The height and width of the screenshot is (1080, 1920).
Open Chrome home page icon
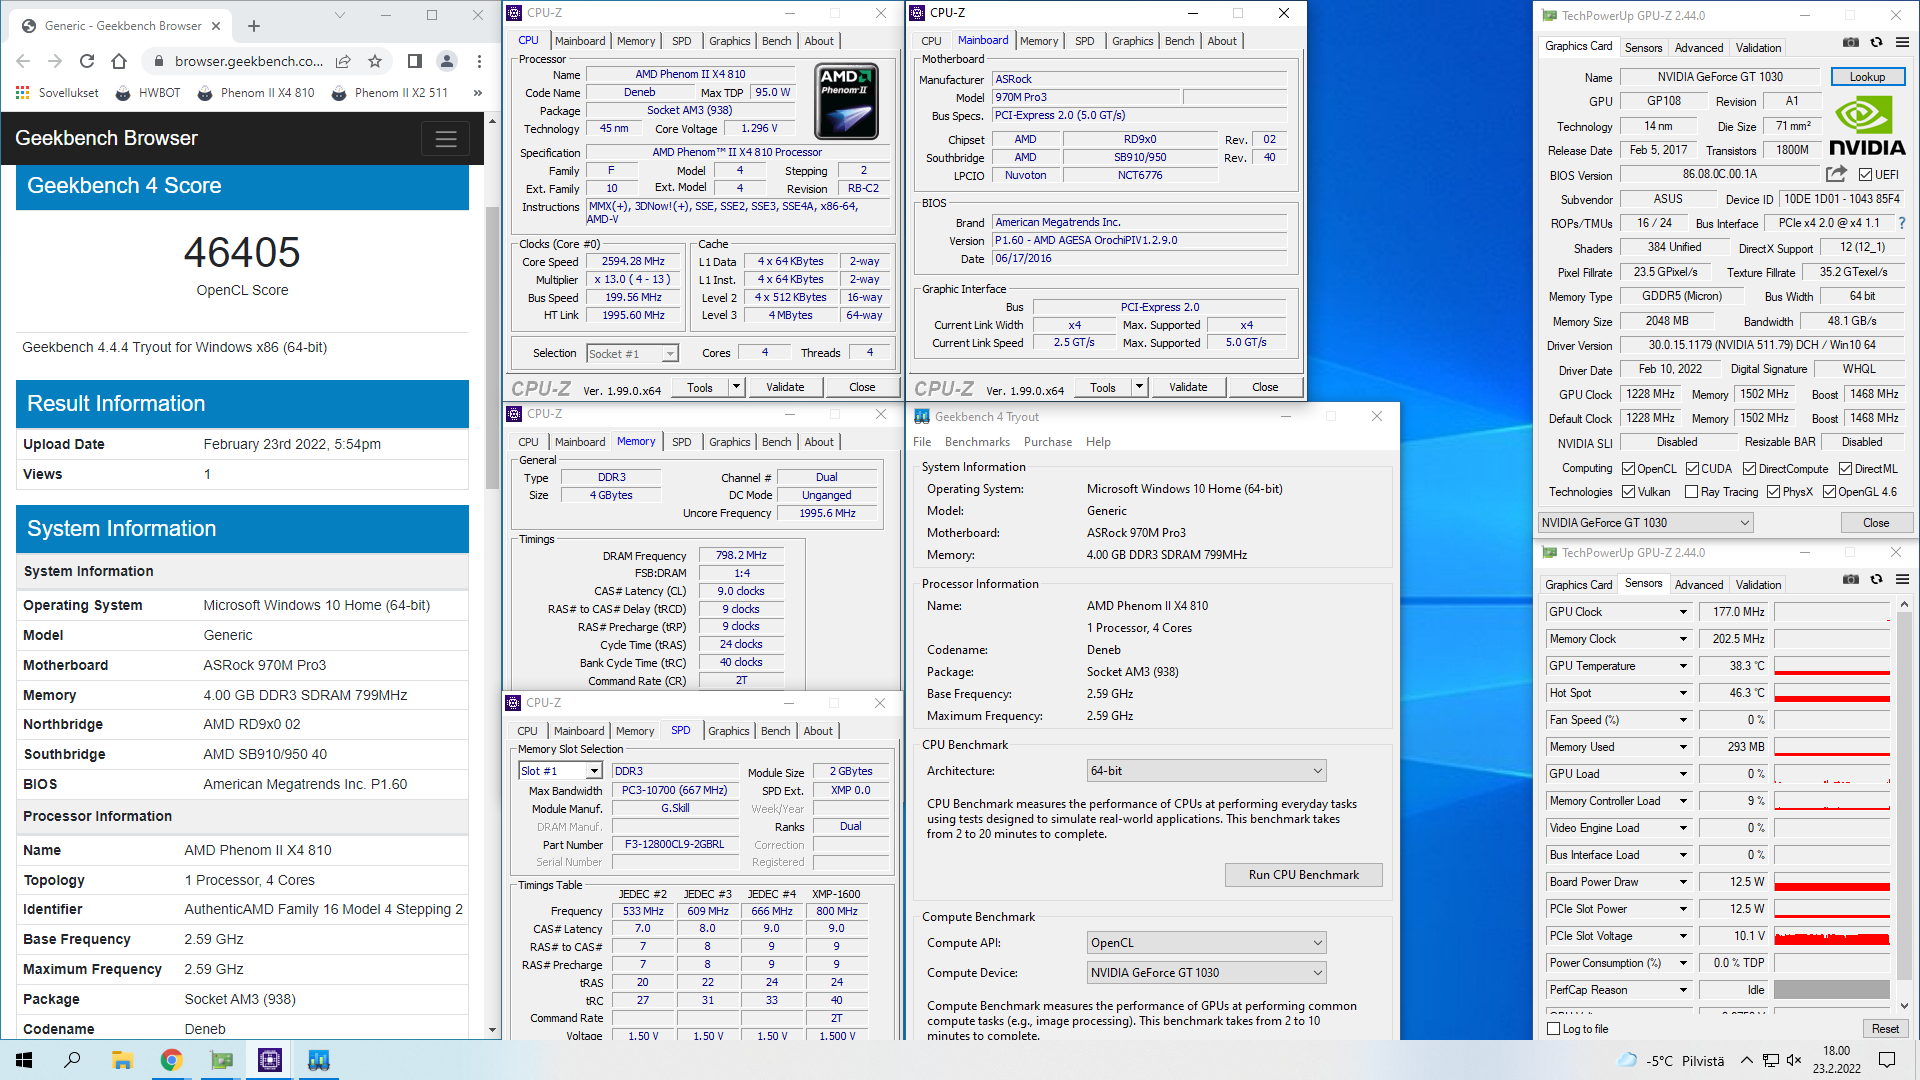119,61
